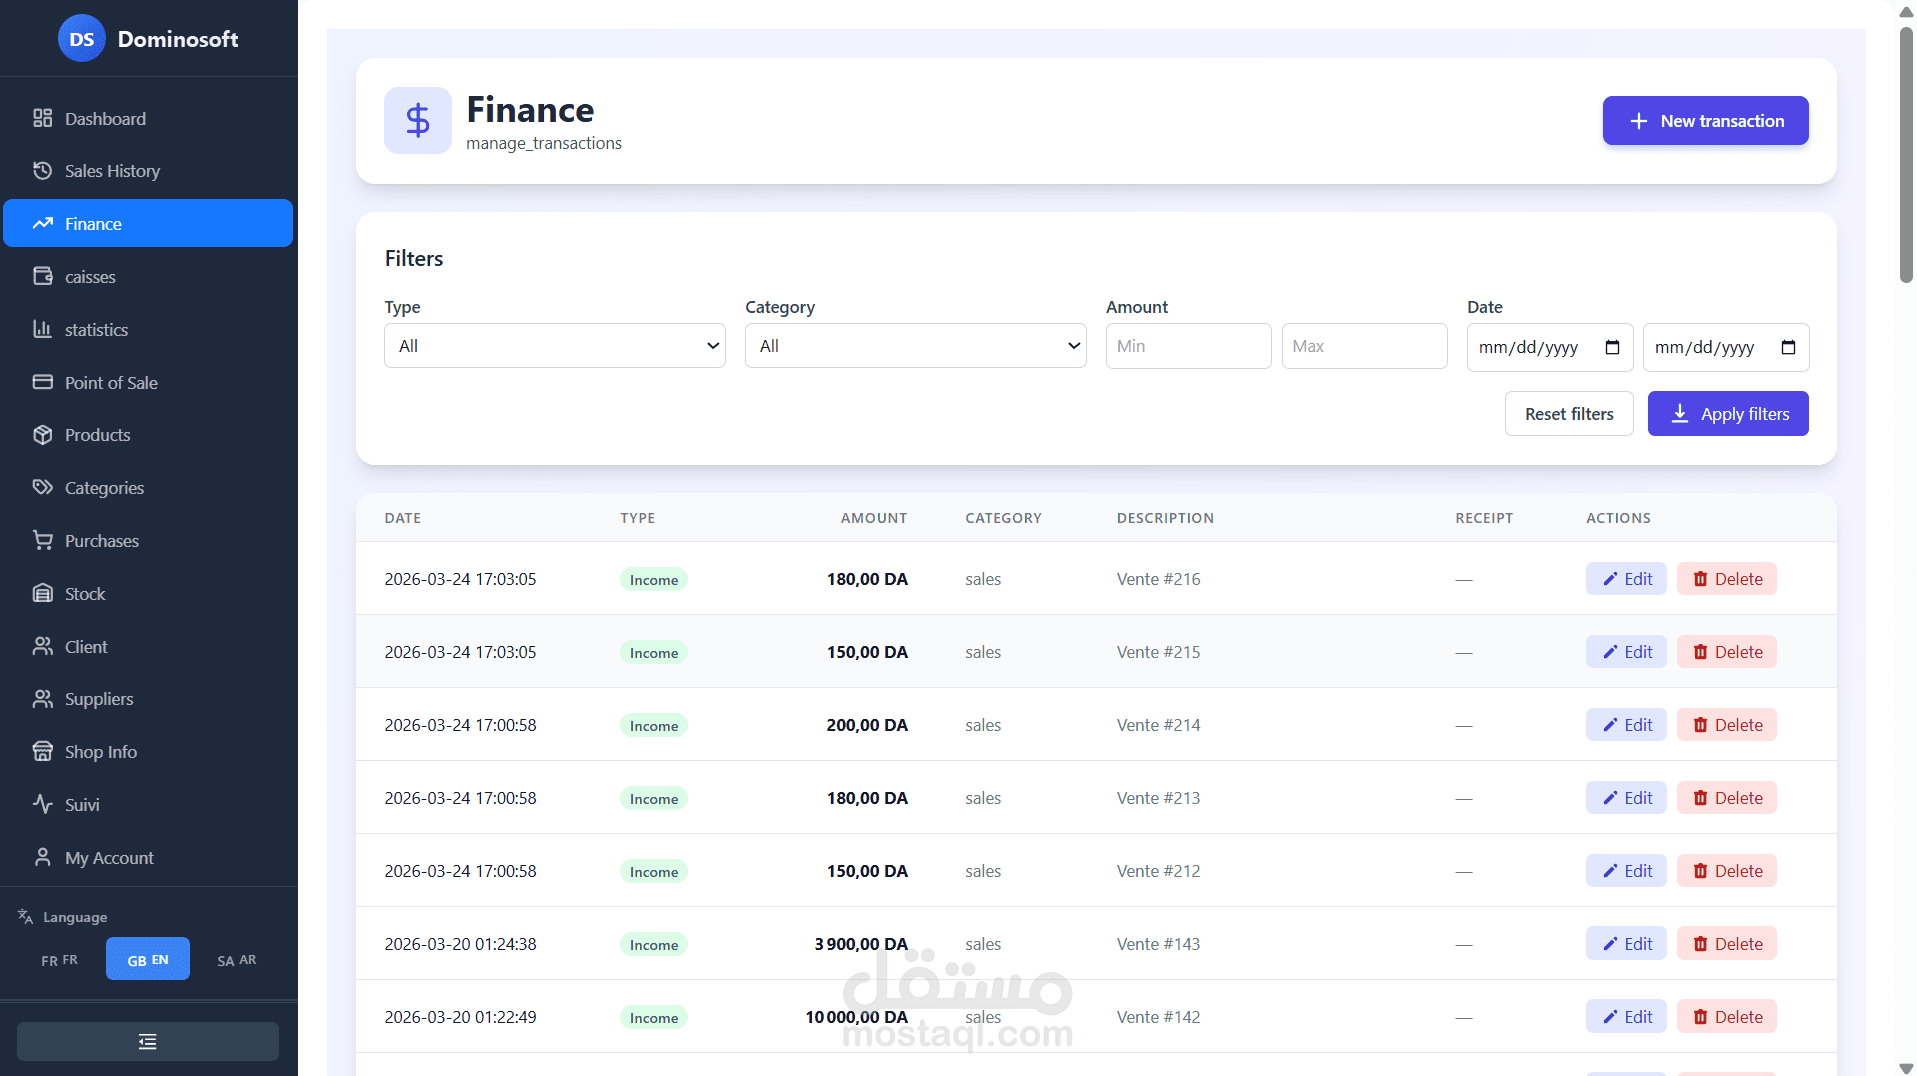Click the Min amount input field
The width and height of the screenshot is (1917, 1076).
tap(1189, 346)
